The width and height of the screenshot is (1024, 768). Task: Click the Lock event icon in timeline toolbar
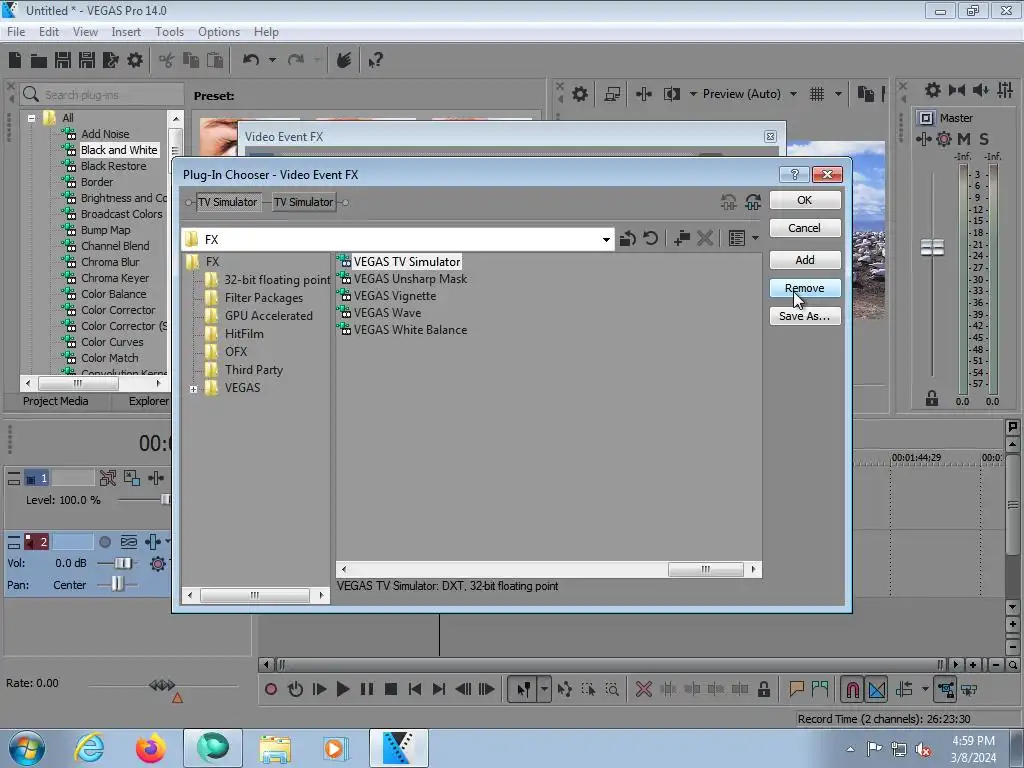[763, 689]
